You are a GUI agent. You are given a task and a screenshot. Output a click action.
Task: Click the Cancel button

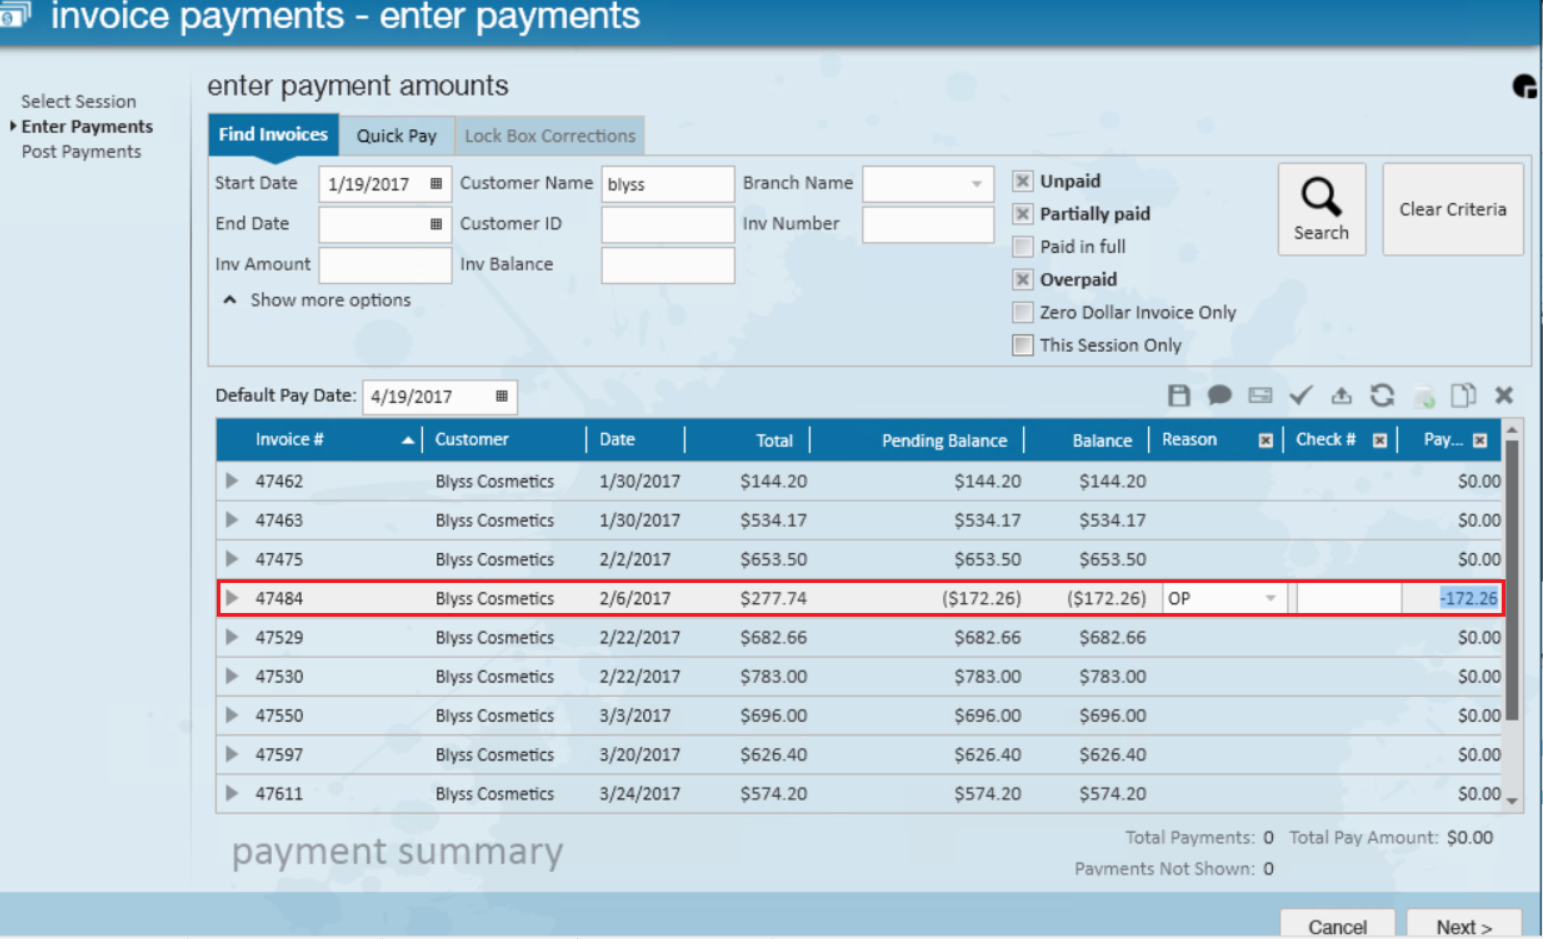[1337, 925]
